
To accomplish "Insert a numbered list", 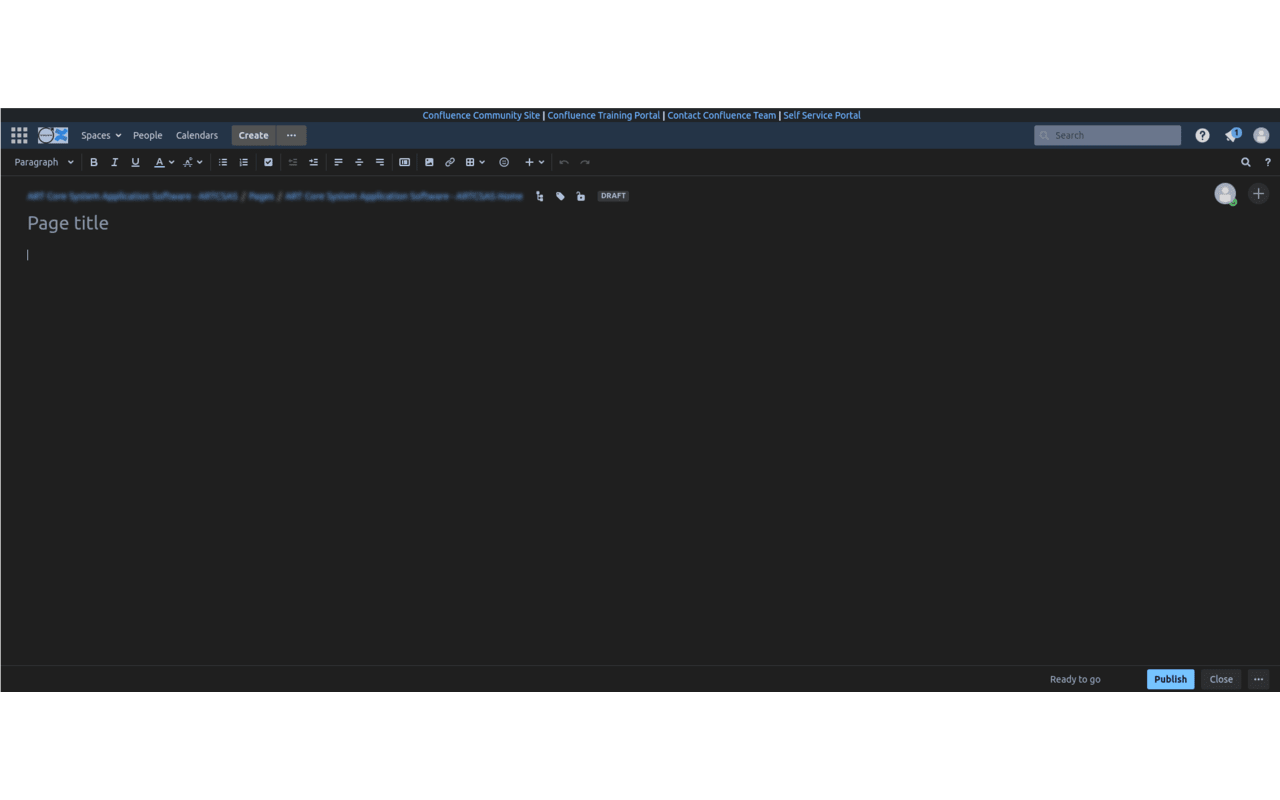I will (243, 162).
